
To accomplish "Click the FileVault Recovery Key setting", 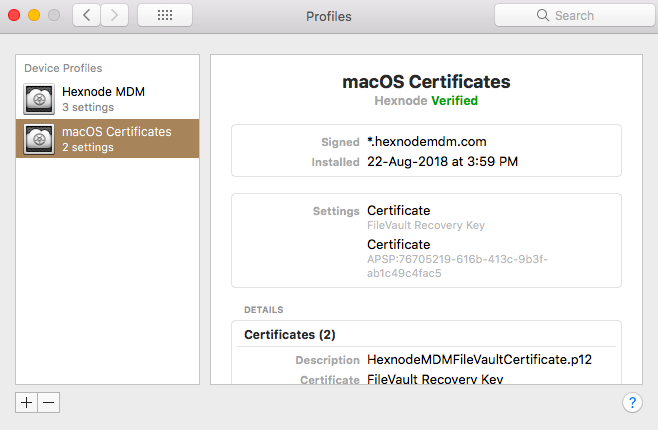I will pyautogui.click(x=426, y=225).
